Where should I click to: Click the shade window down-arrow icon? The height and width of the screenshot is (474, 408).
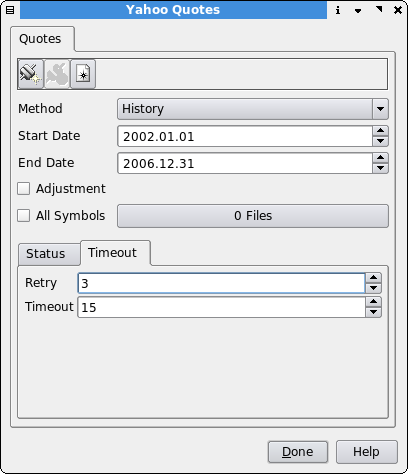coord(358,11)
